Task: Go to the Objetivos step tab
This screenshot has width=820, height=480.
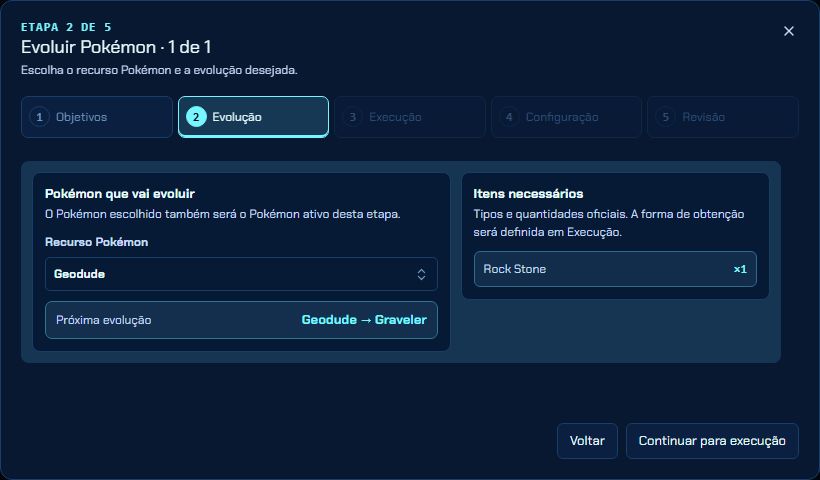Action: coord(97,117)
